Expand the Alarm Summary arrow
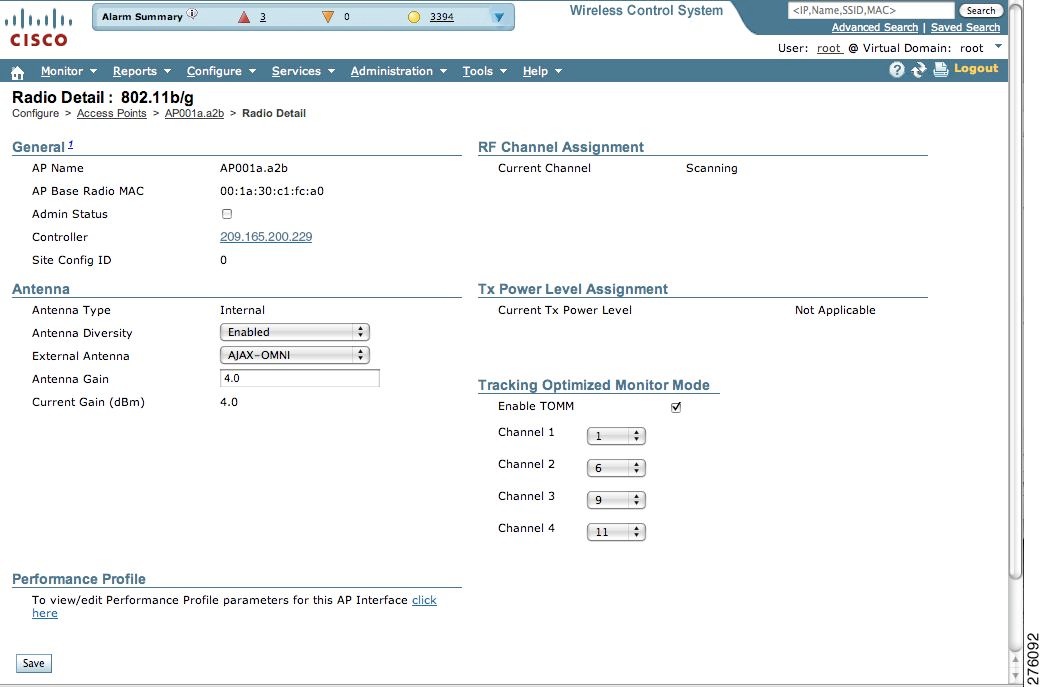1042x687 pixels. point(498,17)
